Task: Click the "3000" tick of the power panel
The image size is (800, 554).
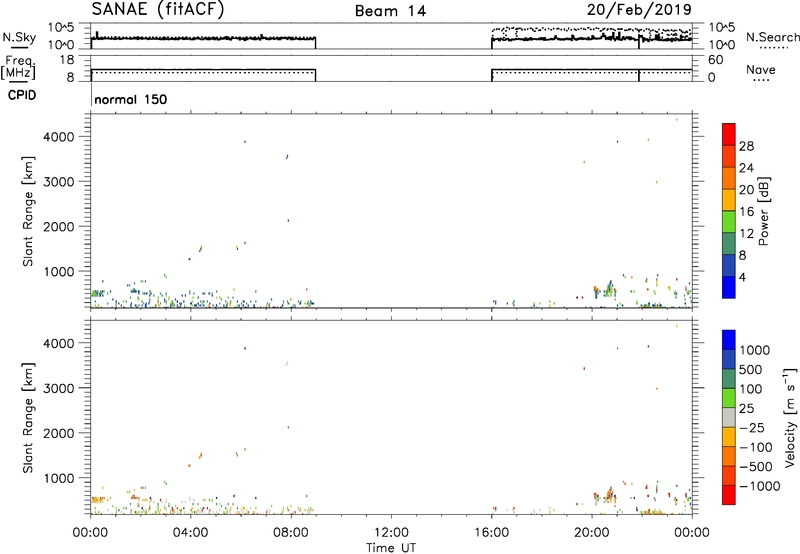Action: point(59,182)
